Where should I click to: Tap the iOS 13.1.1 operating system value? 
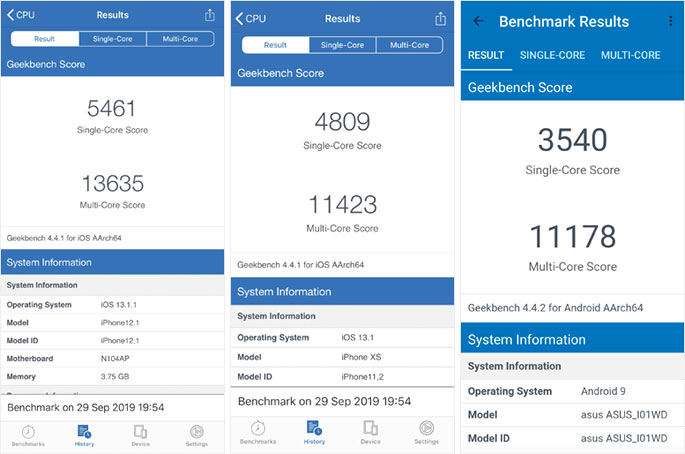(118, 305)
